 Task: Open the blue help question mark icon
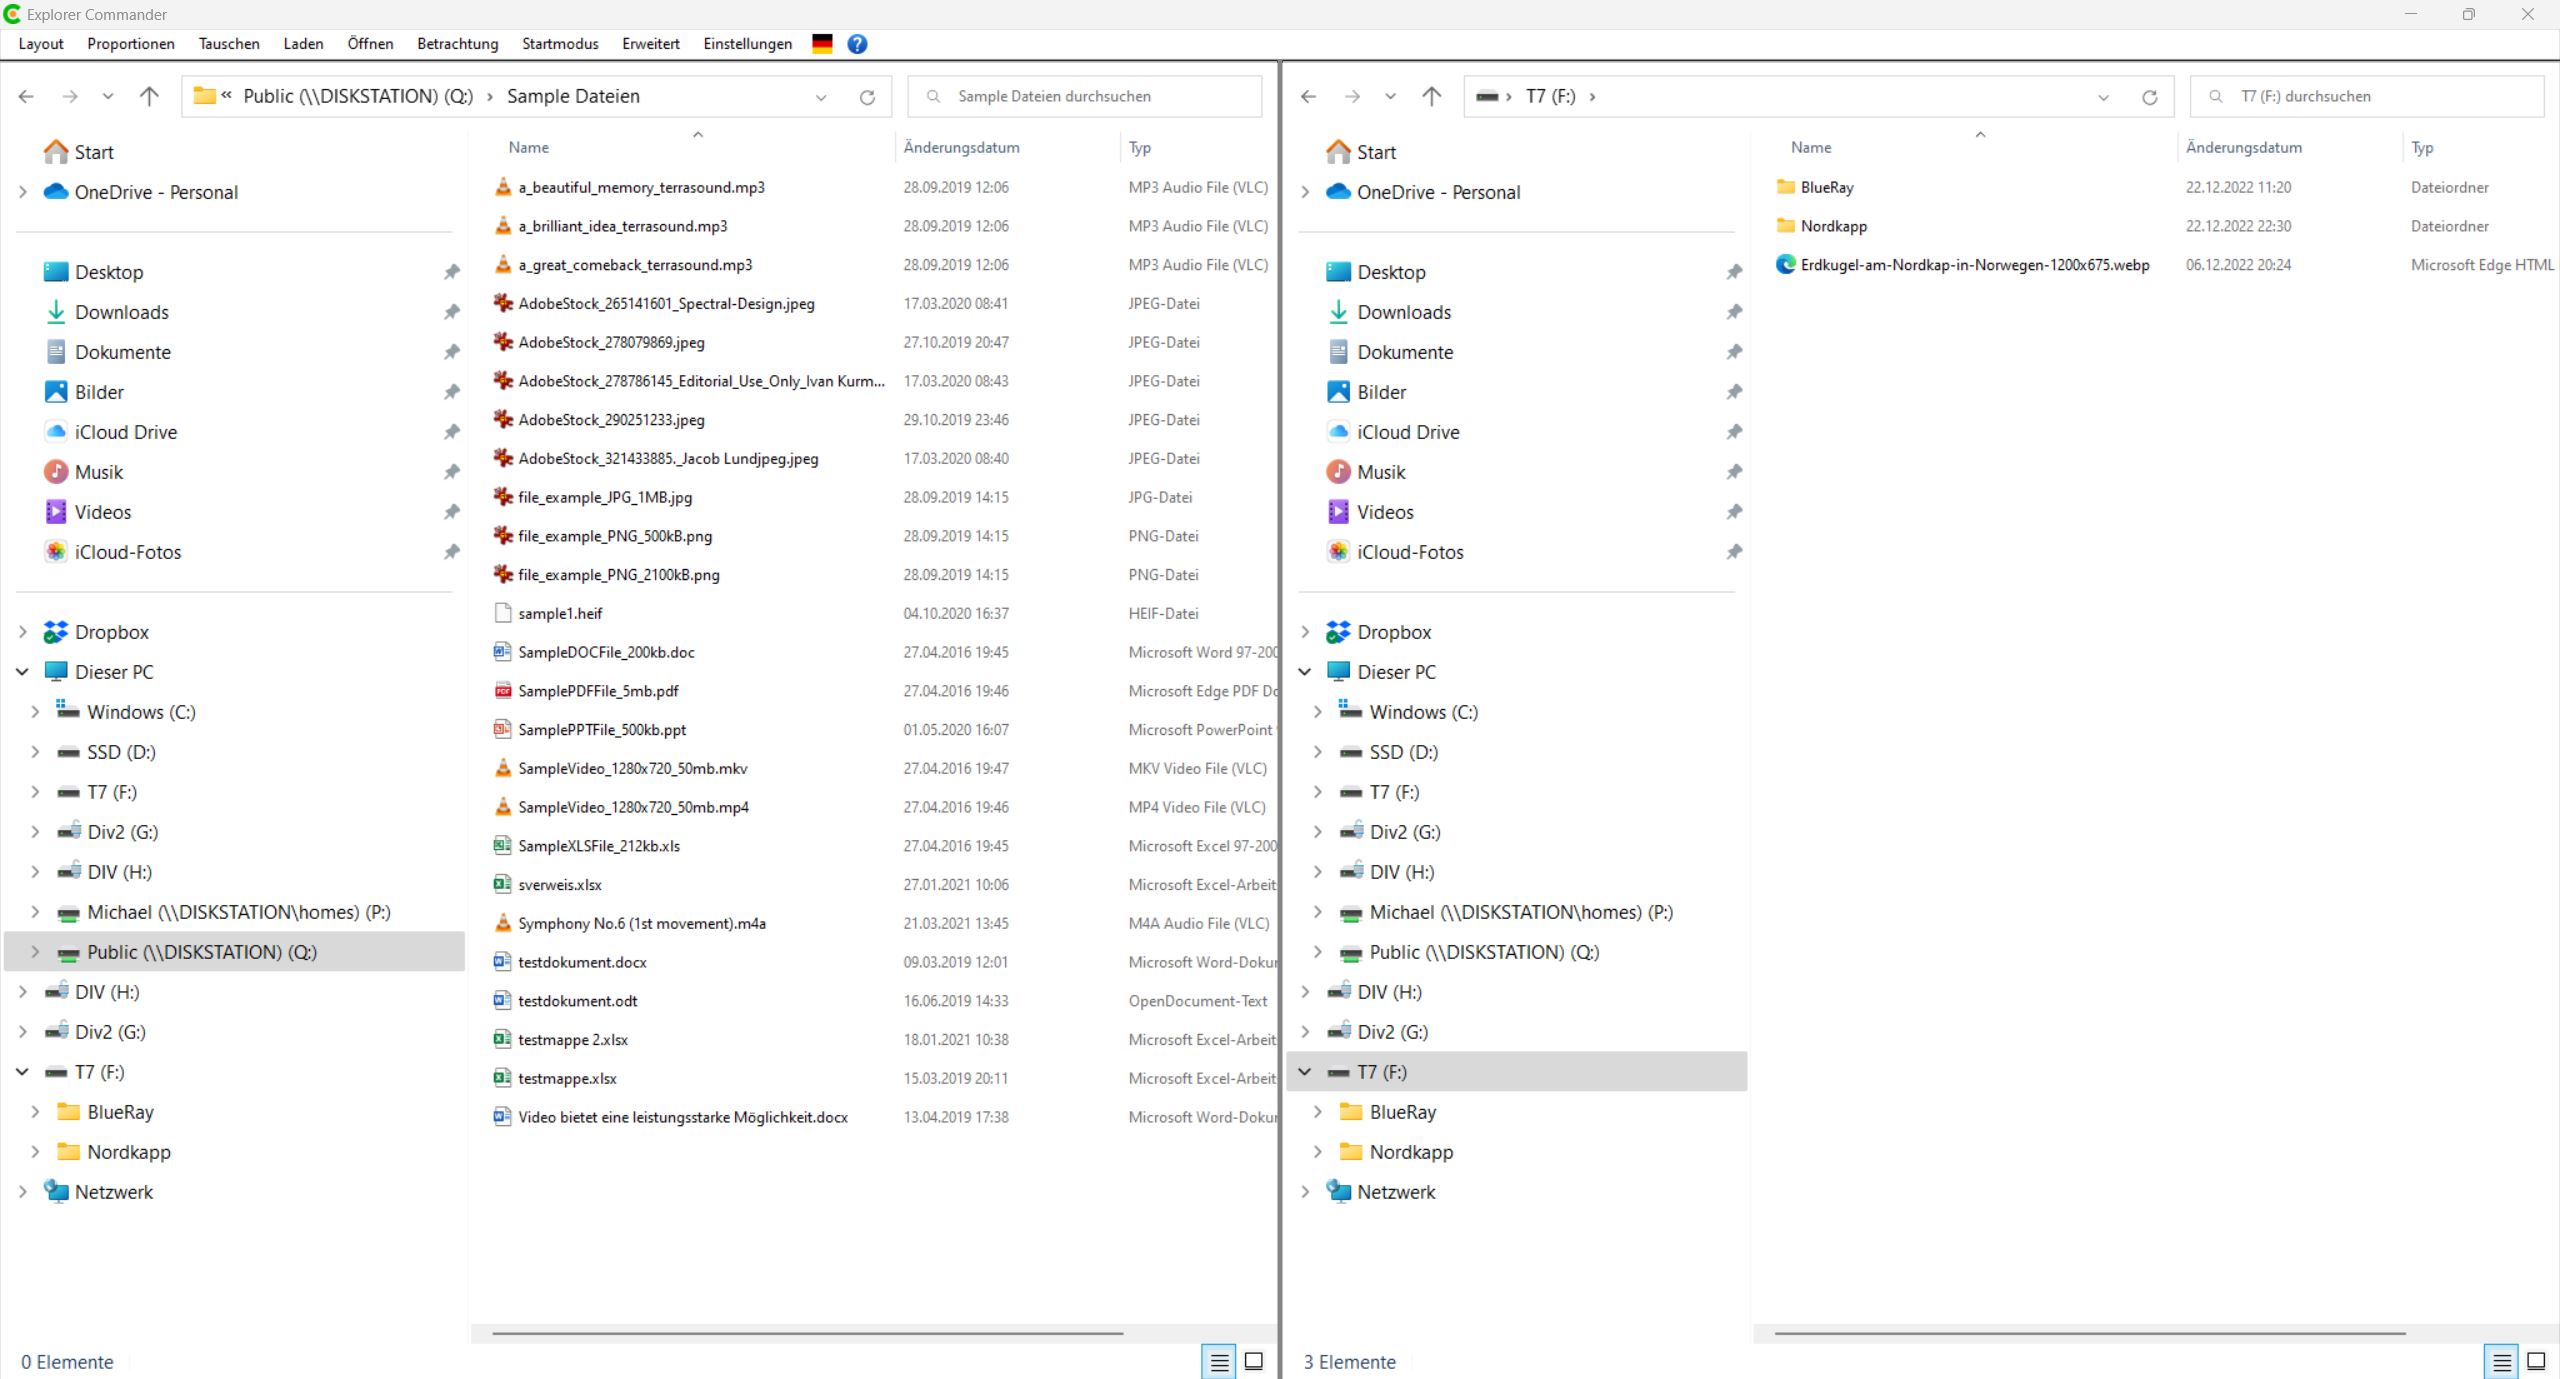pos(857,44)
